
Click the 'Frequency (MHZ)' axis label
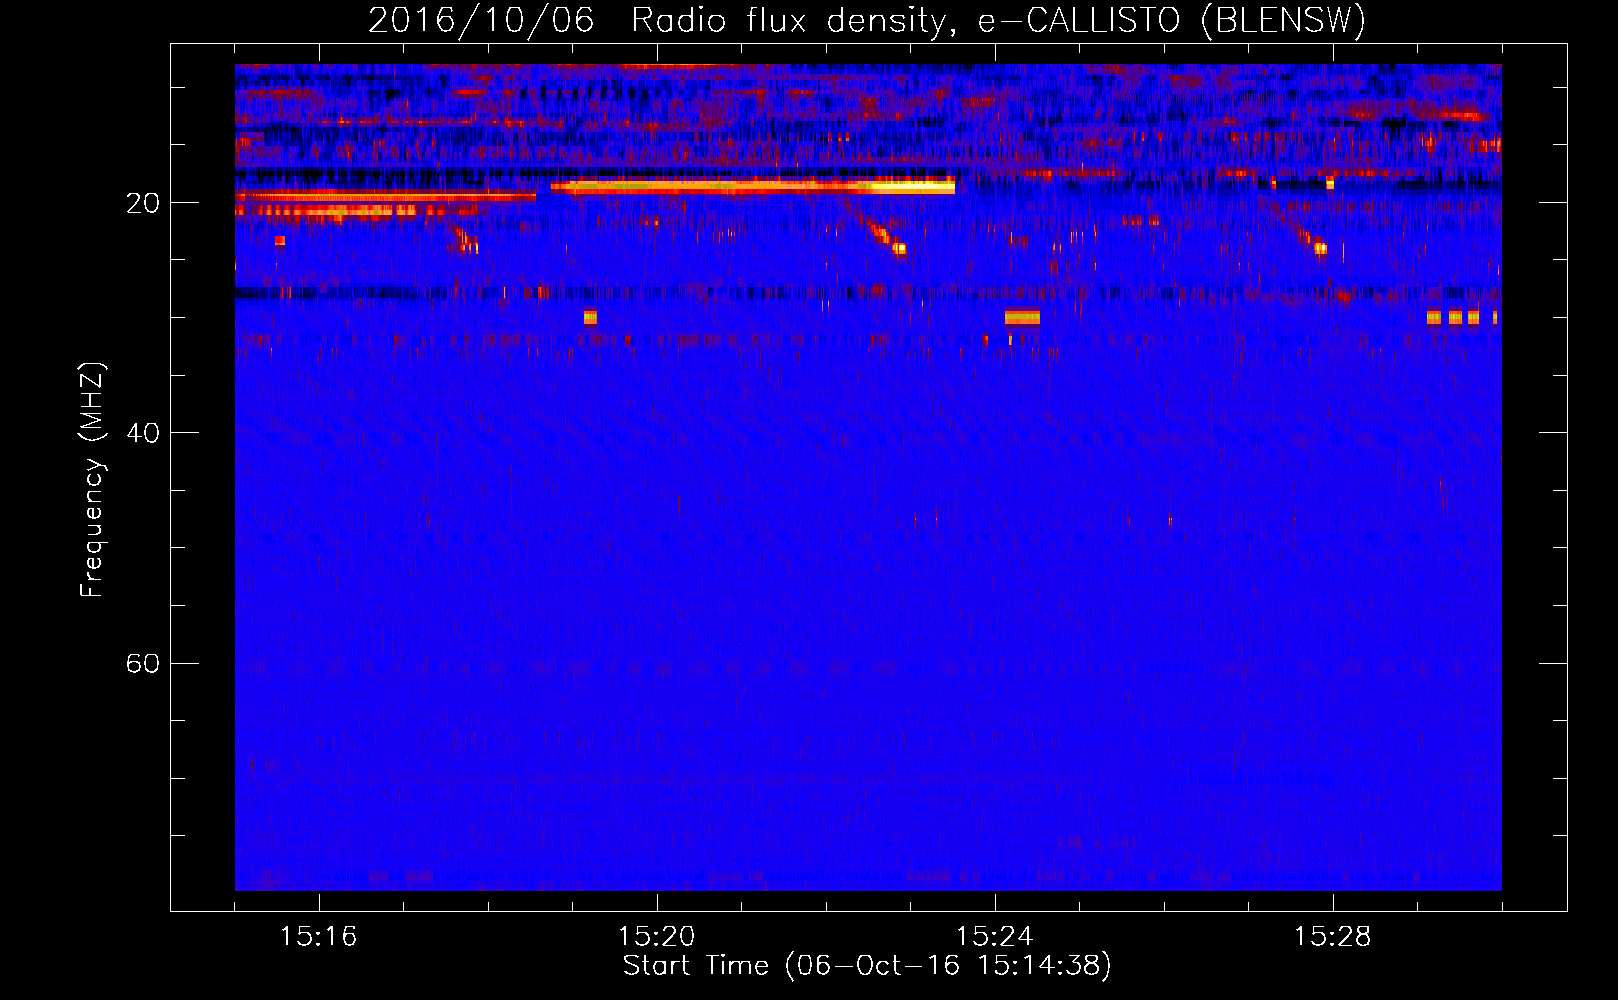pyautogui.click(x=92, y=480)
